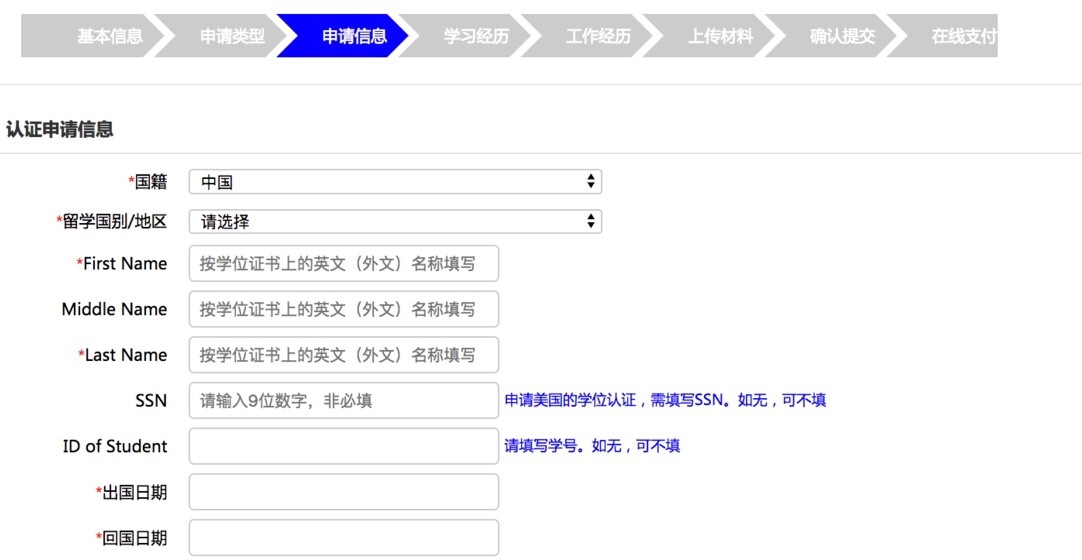Switch to the 申请类型 step
The width and height of the screenshot is (1082, 560).
point(232,37)
